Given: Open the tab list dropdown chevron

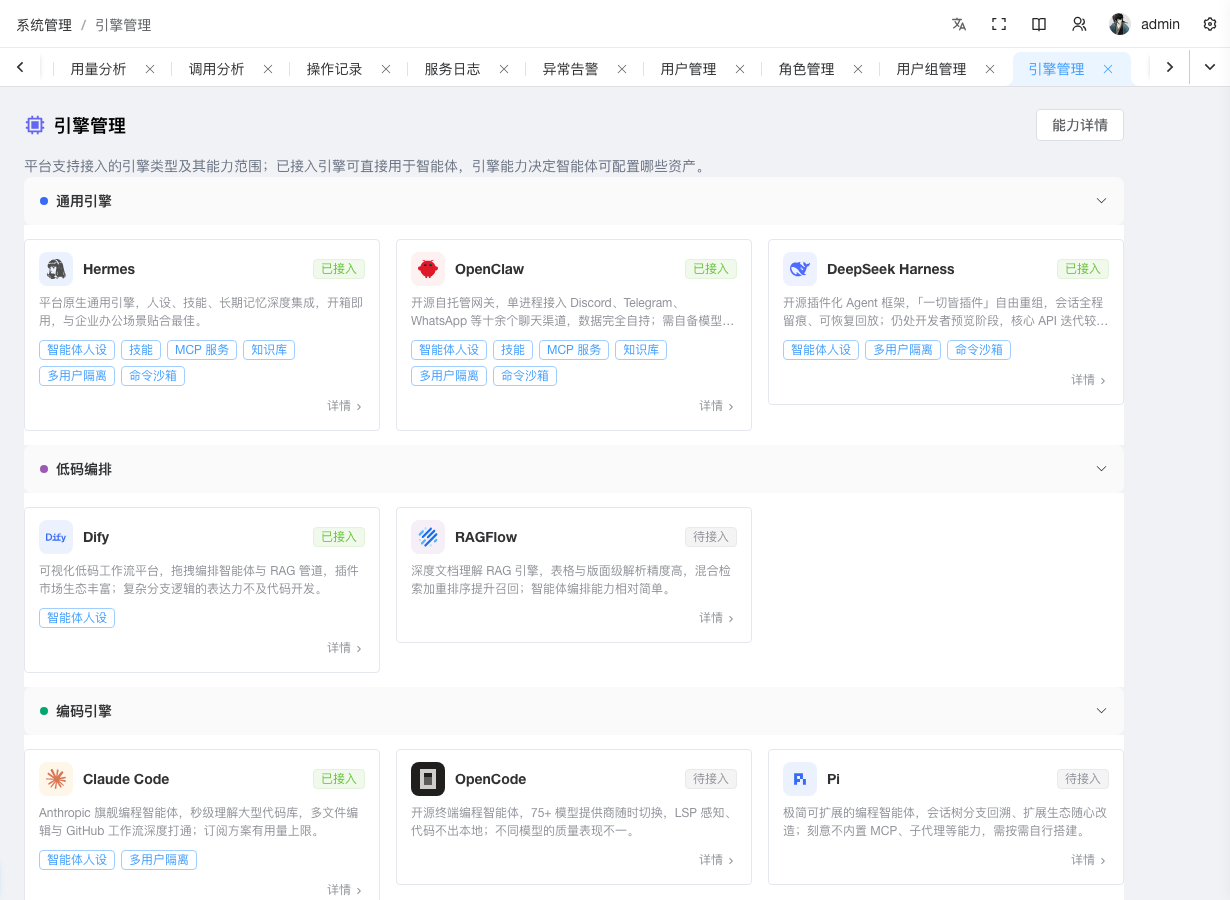Looking at the screenshot, I should pyautogui.click(x=1210, y=67).
